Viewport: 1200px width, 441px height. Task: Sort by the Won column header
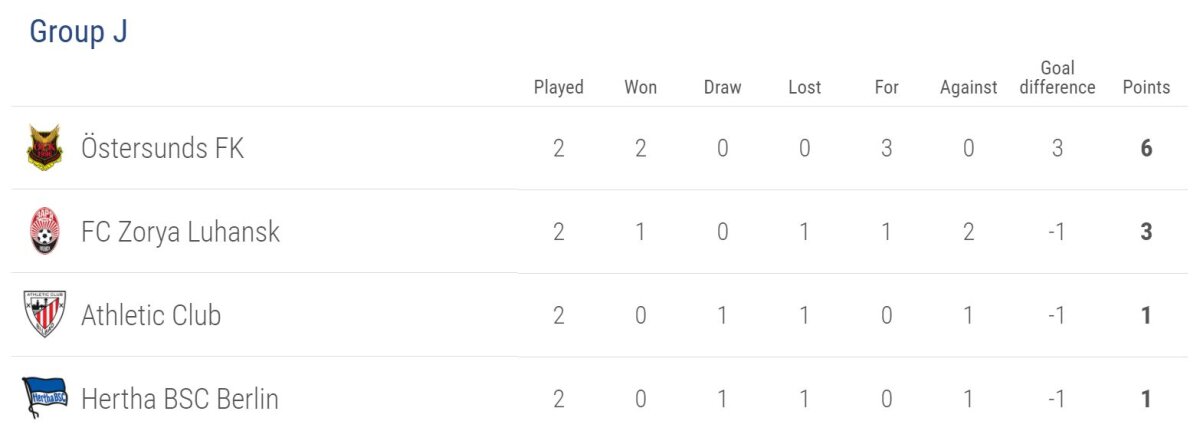pyautogui.click(x=640, y=87)
